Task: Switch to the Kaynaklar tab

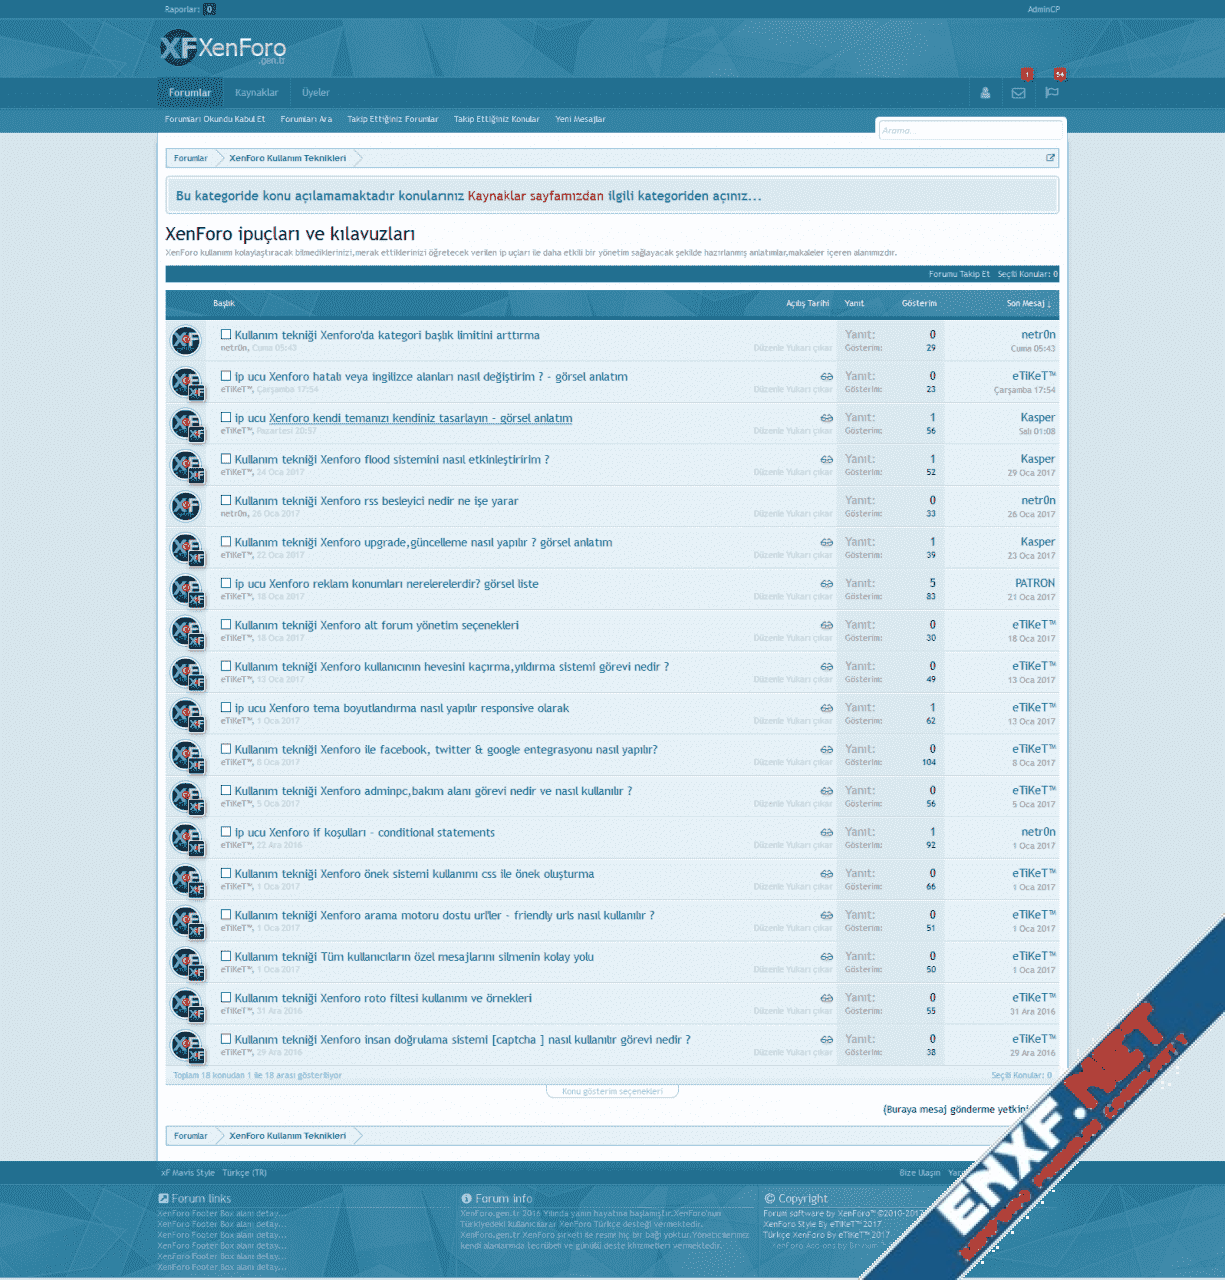Action: (x=256, y=93)
